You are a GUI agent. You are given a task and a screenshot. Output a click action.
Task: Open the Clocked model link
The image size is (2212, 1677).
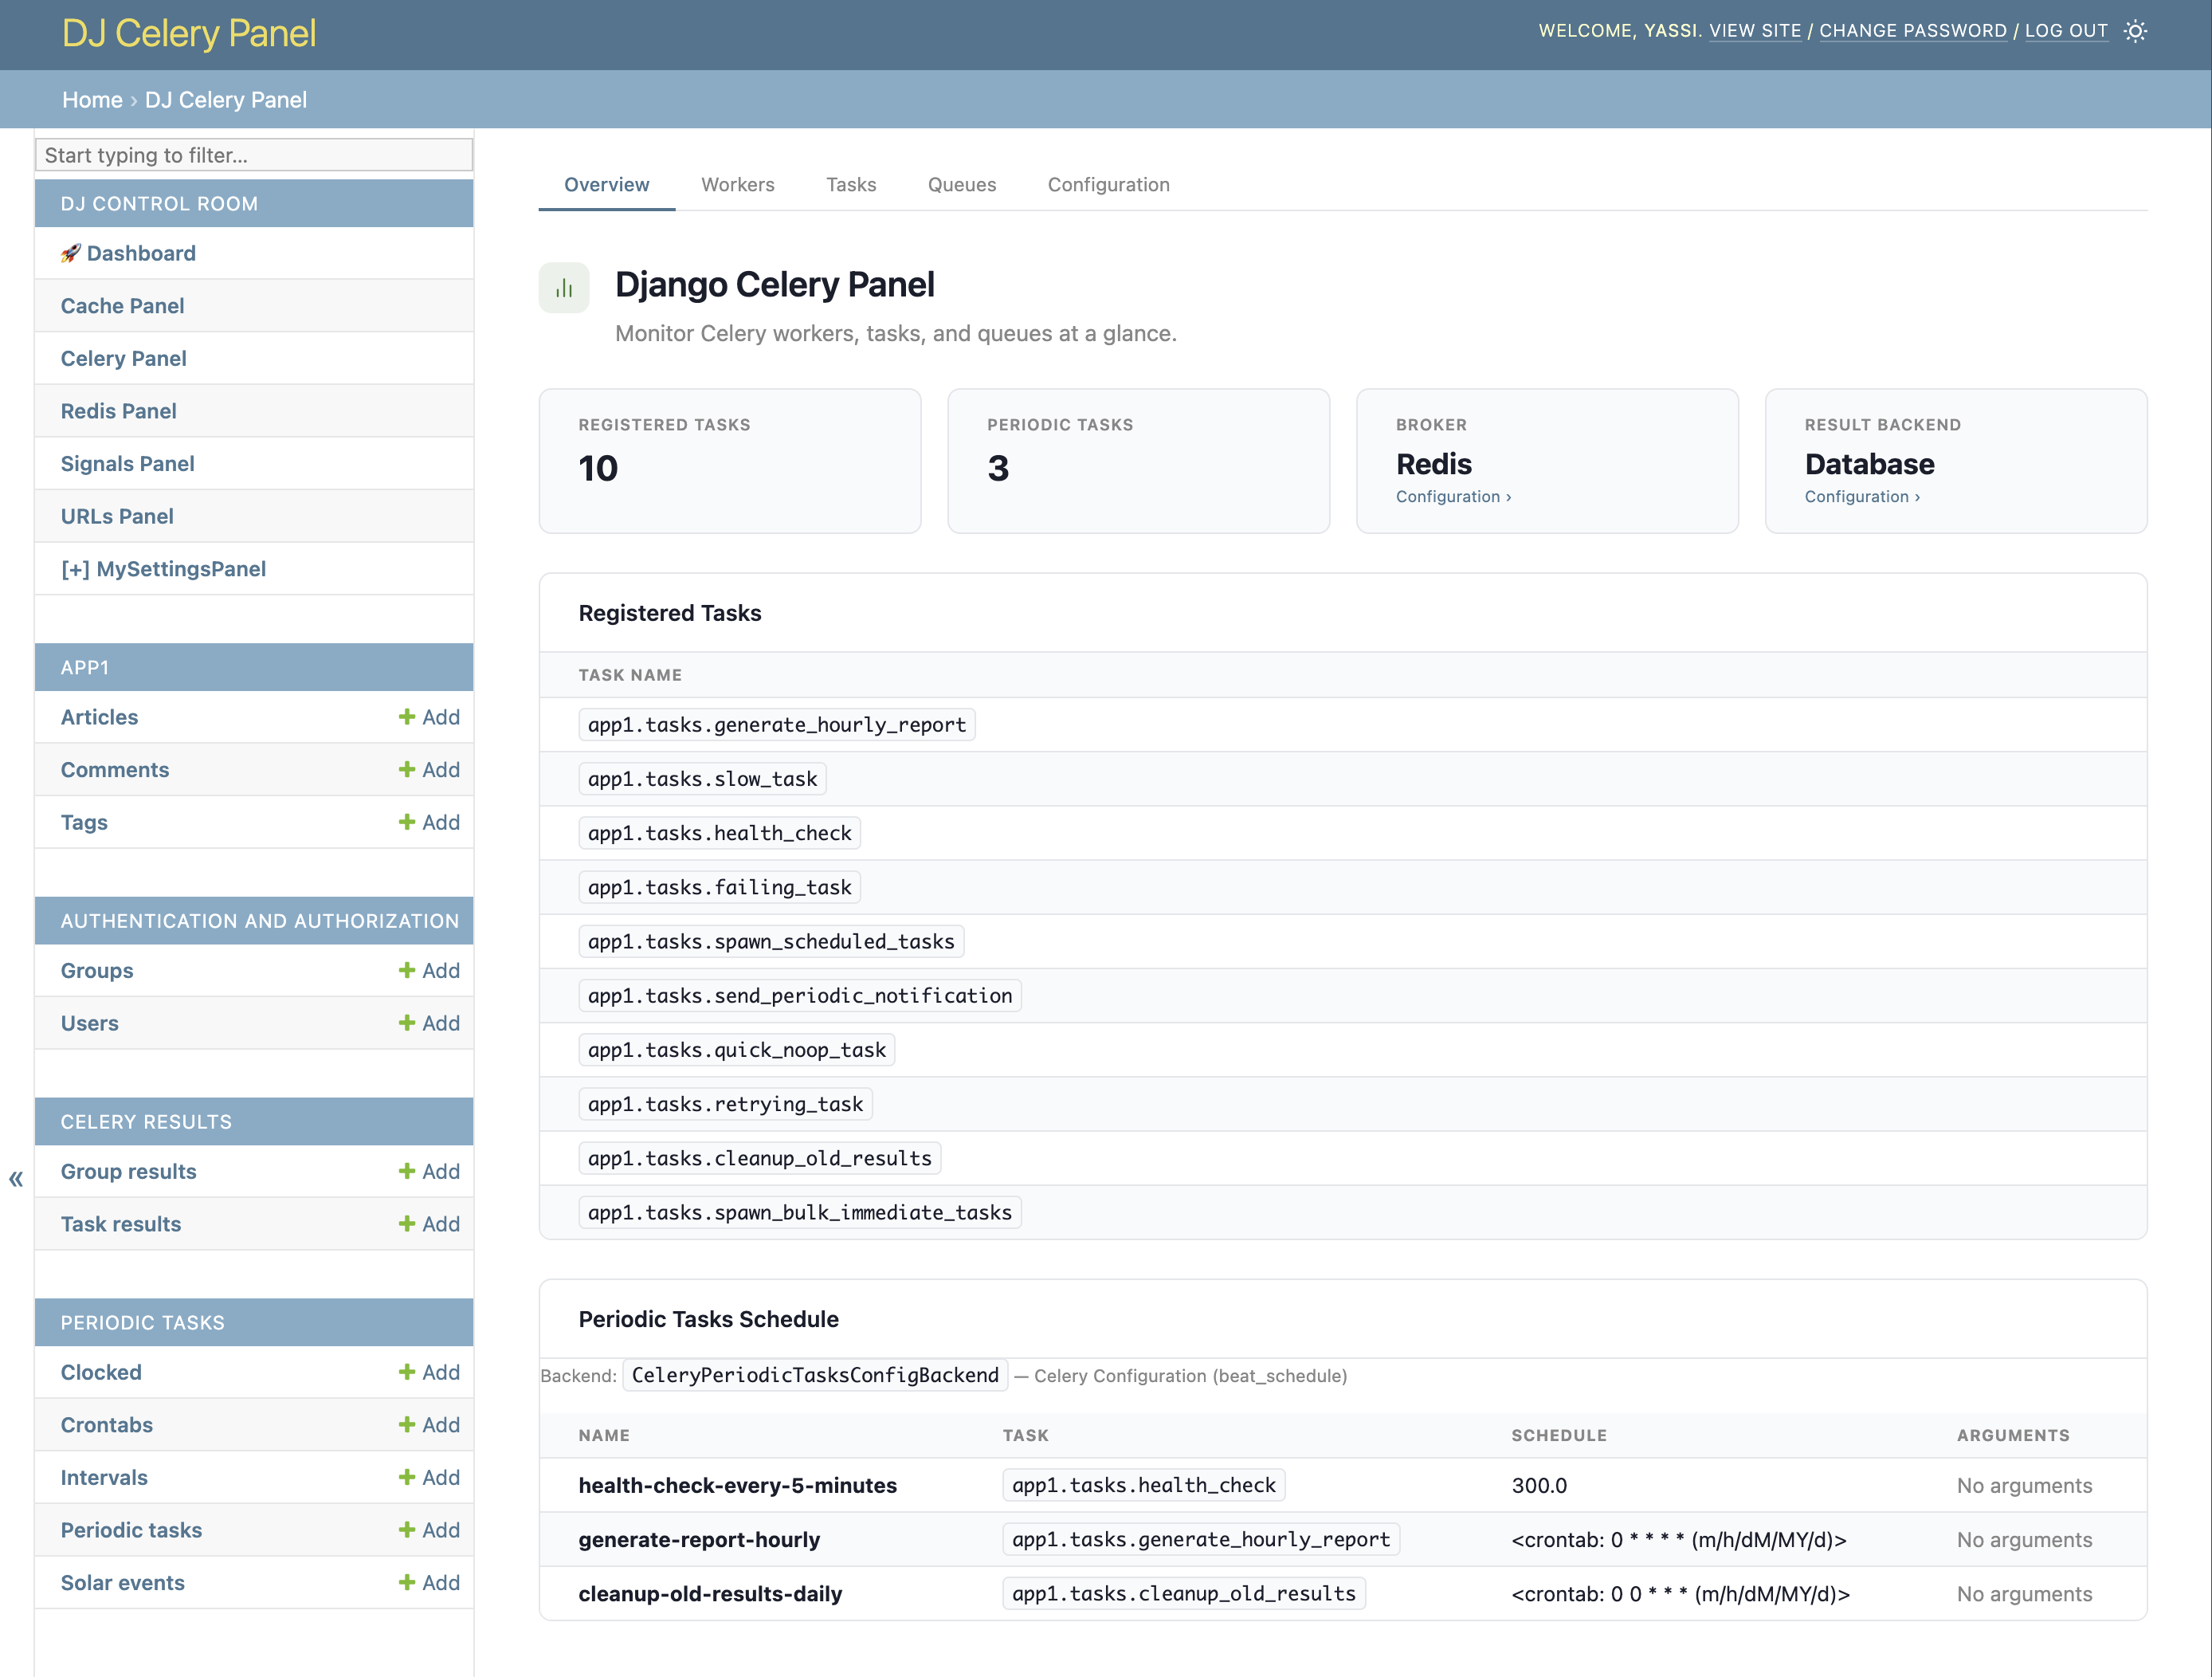tap(101, 1372)
